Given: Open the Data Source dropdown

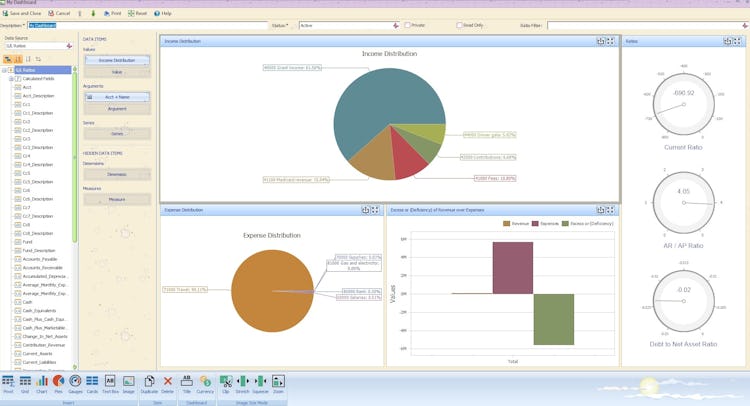Looking at the screenshot, I should click(x=69, y=46).
